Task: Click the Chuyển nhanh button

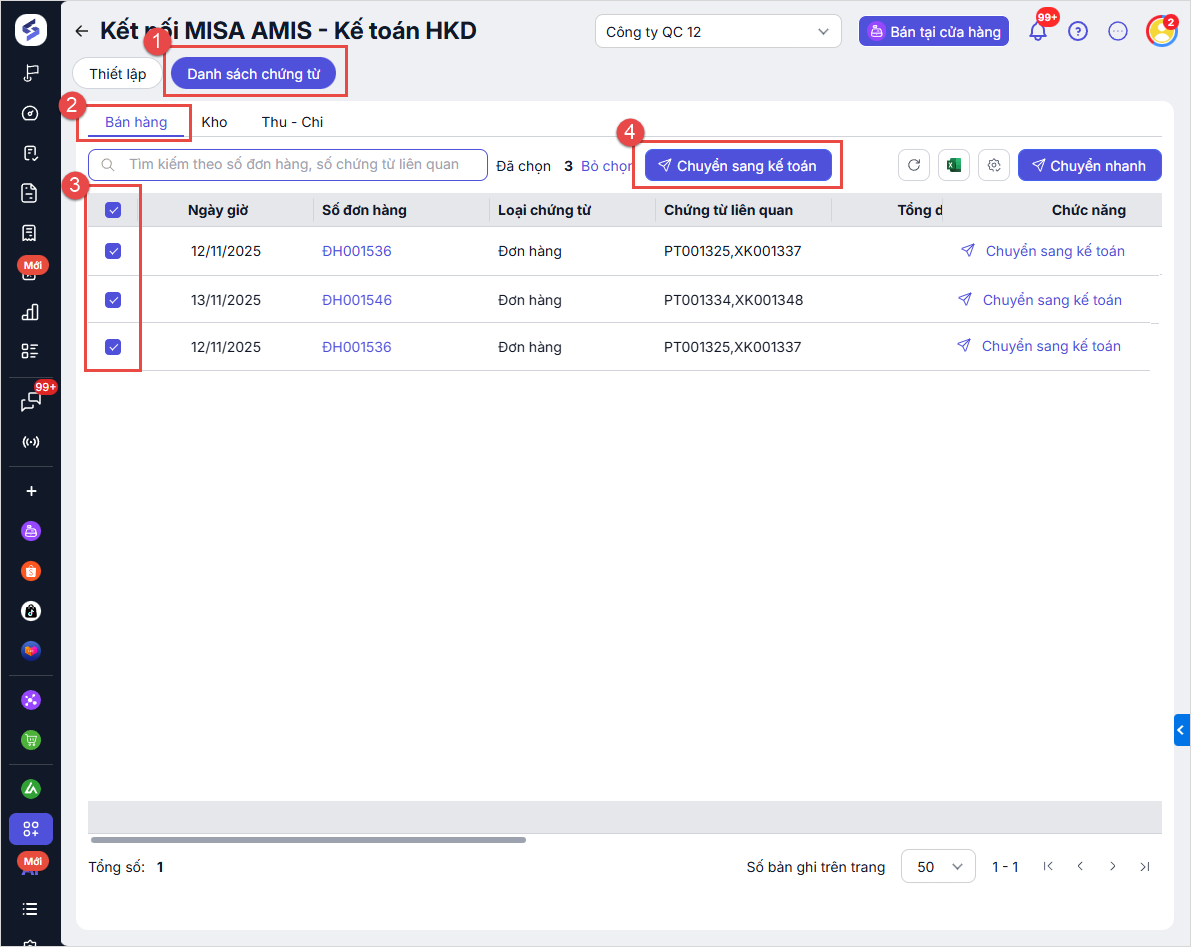Action: tap(1089, 166)
